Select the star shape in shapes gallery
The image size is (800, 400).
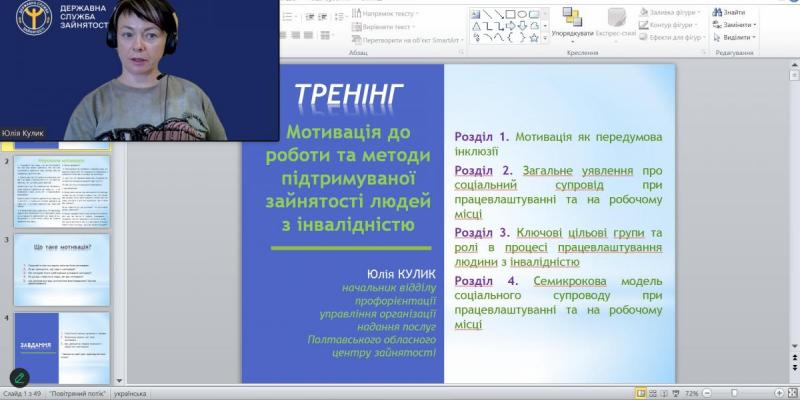click(x=534, y=37)
